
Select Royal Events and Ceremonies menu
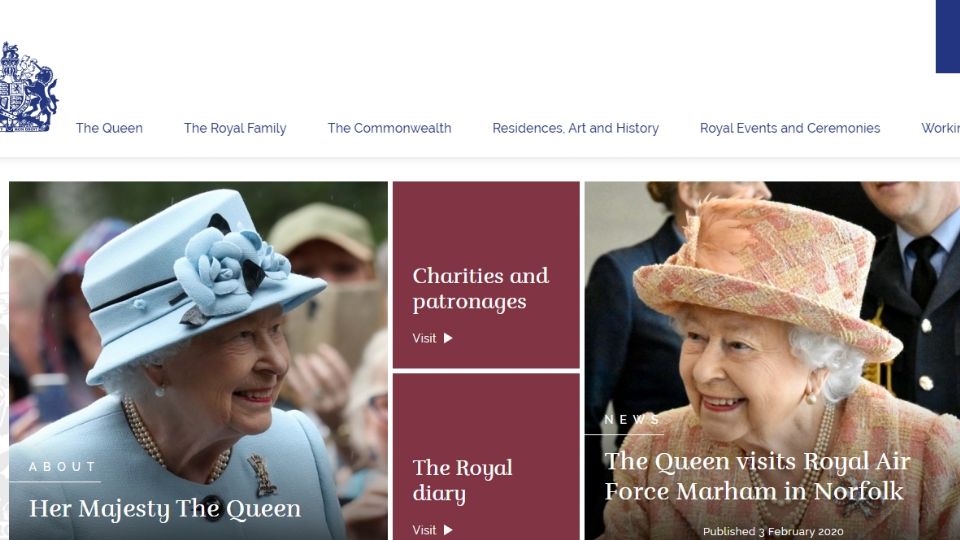pyautogui.click(x=790, y=128)
